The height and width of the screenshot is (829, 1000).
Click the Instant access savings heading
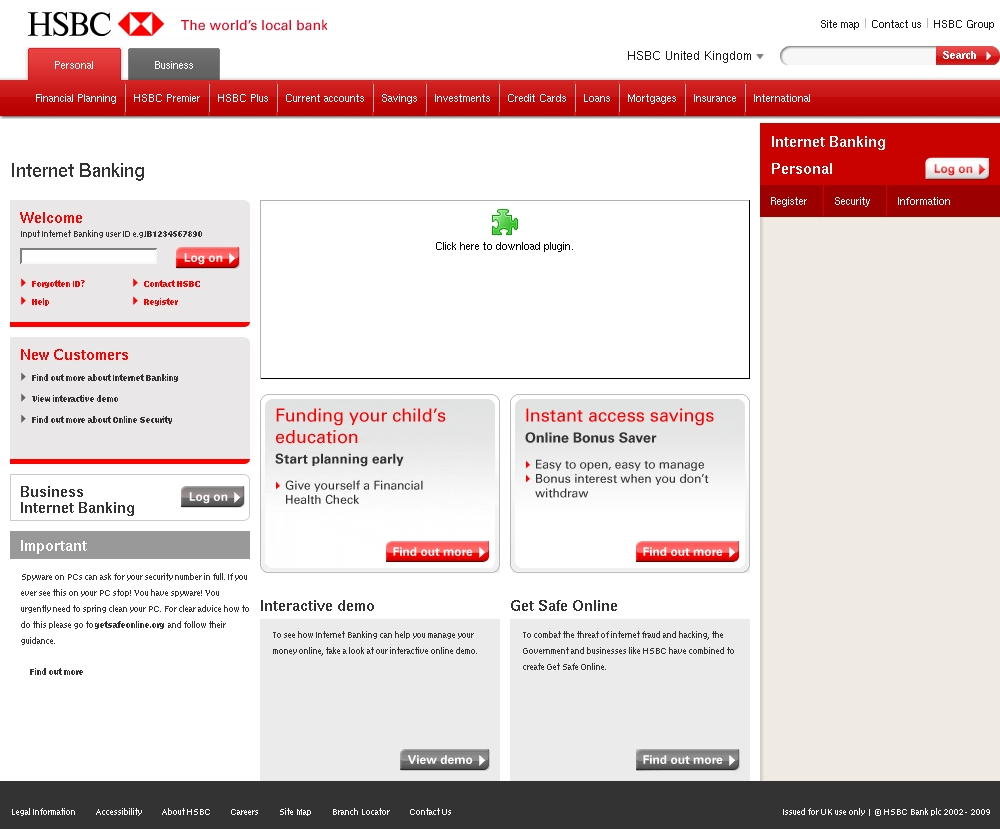coord(619,416)
